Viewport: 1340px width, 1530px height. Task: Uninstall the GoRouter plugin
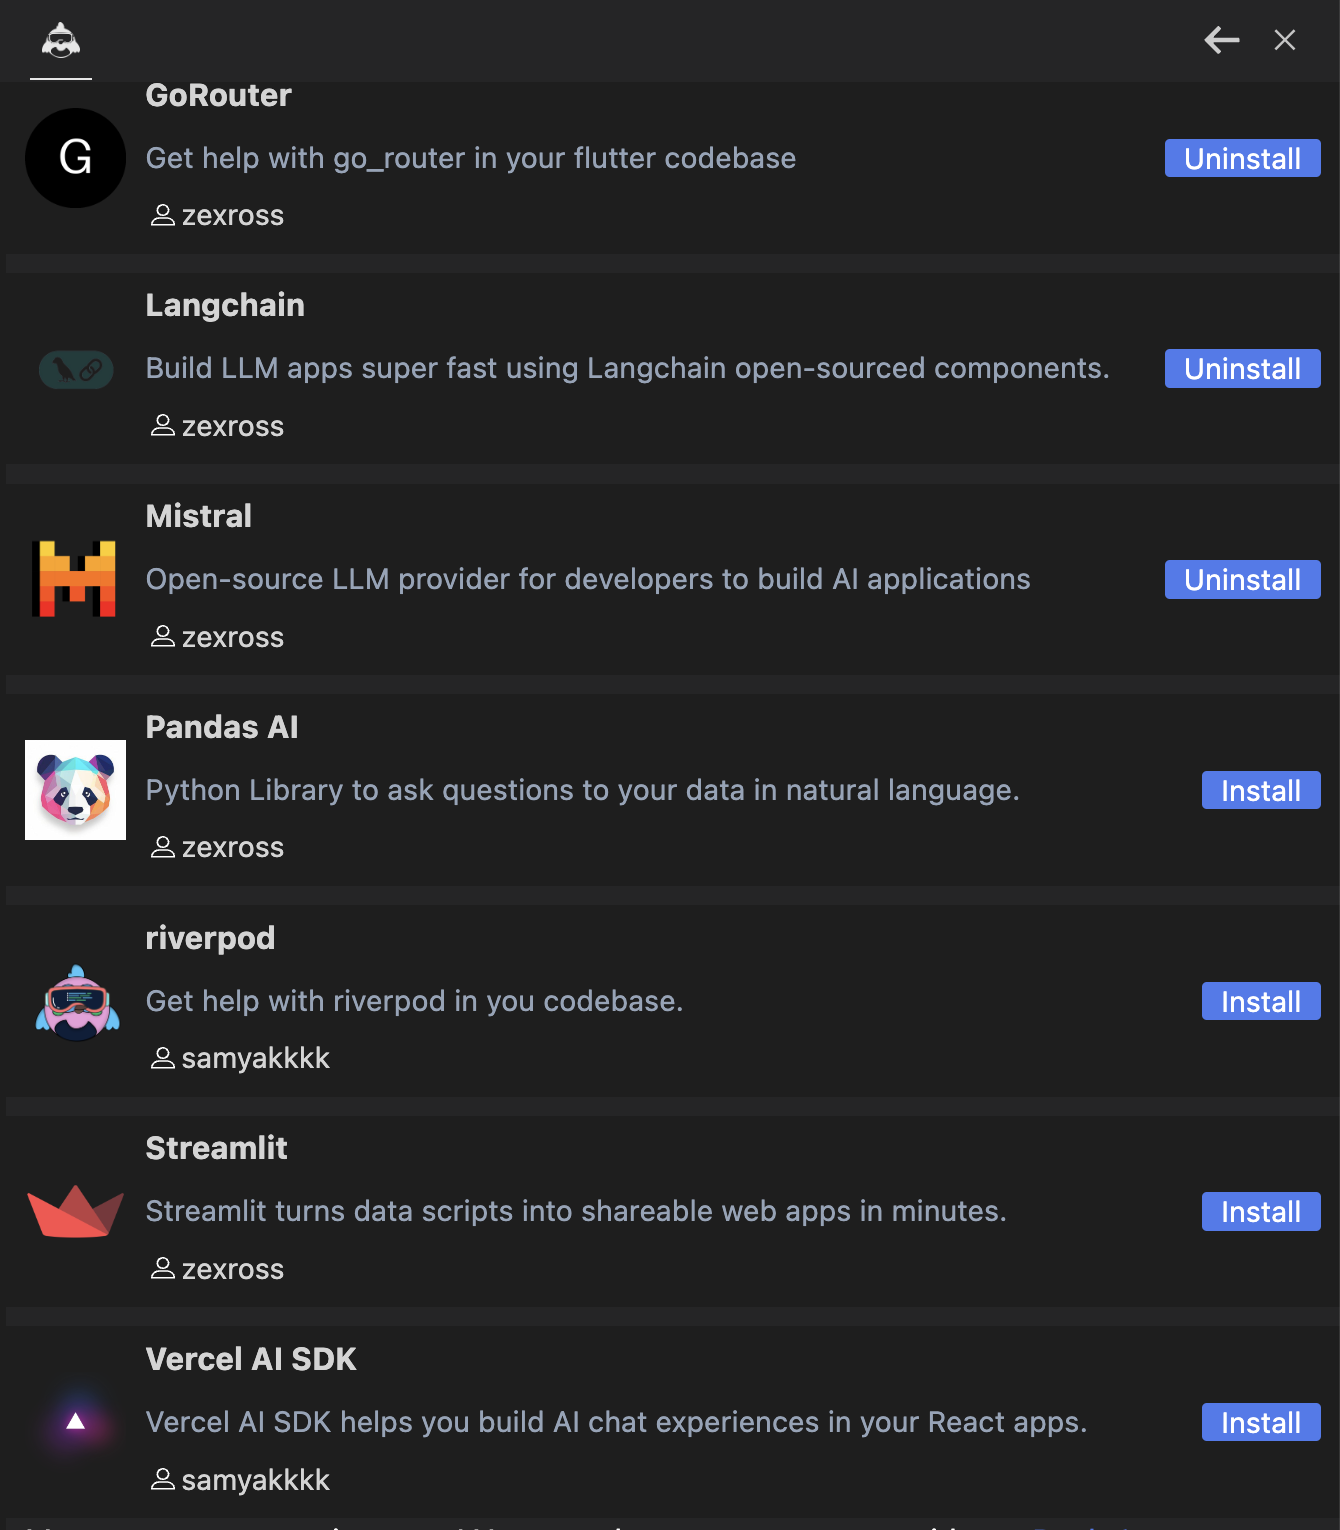click(1242, 158)
